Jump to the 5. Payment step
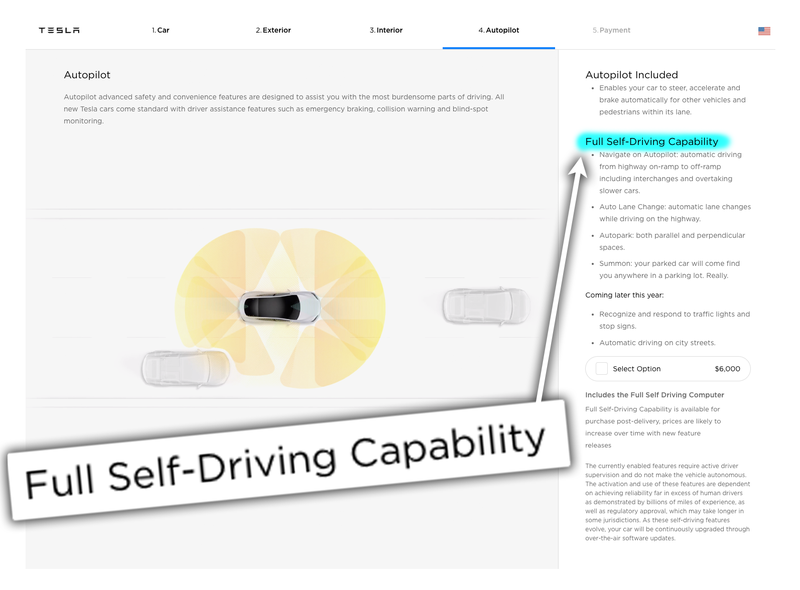 611,30
